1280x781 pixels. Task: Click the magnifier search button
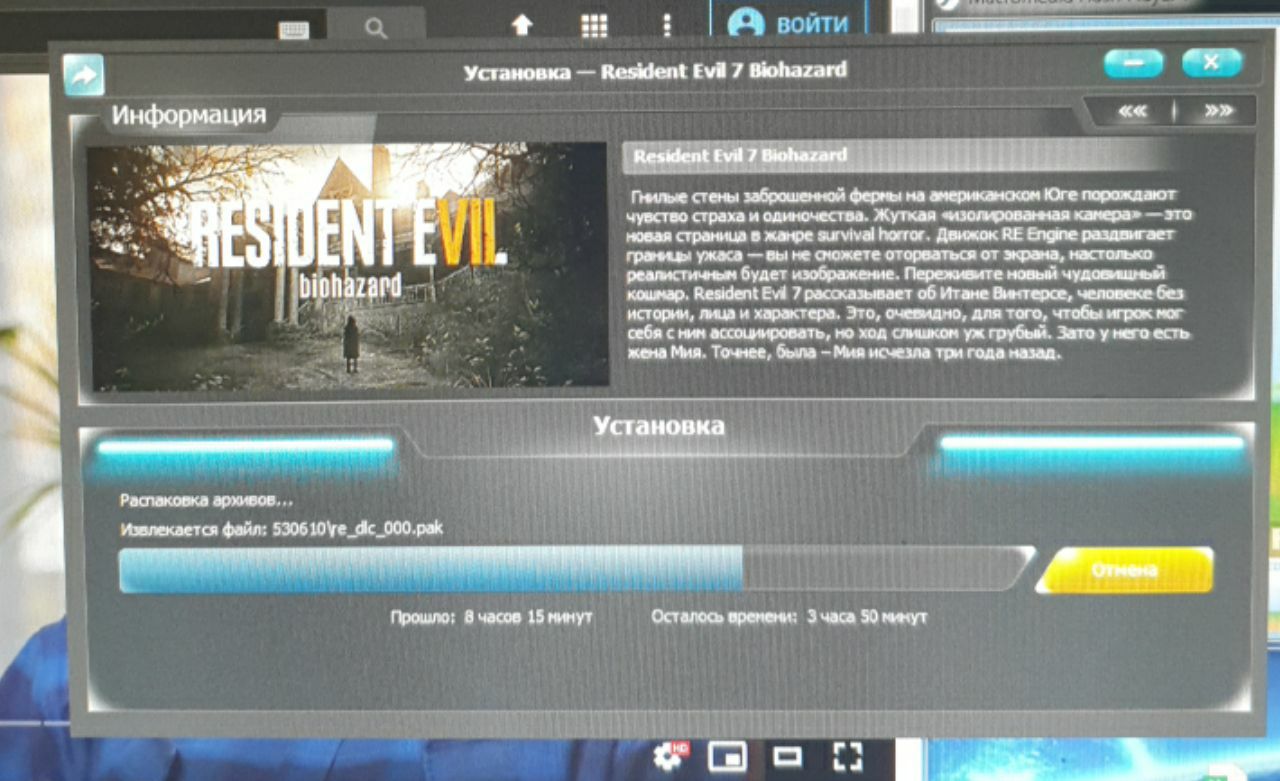coord(376,28)
